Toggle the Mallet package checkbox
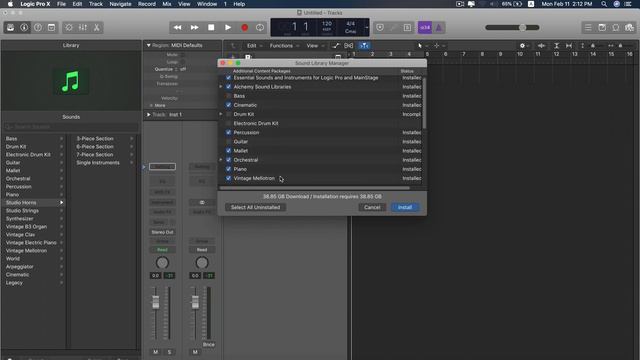The height and width of the screenshot is (360, 640). coord(229,151)
